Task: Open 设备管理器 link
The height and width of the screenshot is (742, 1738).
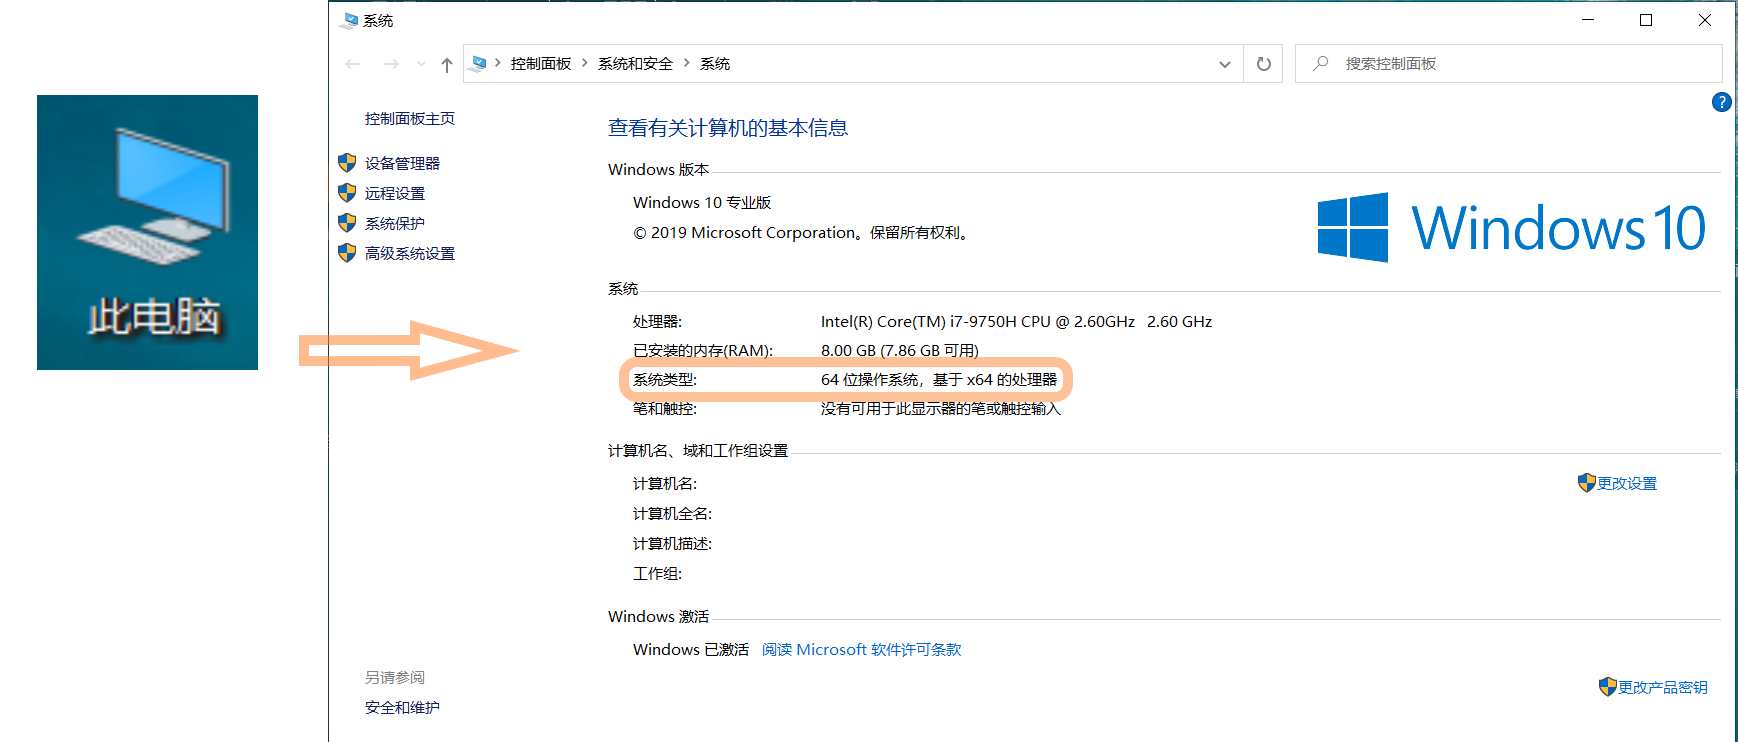Action: pos(402,163)
